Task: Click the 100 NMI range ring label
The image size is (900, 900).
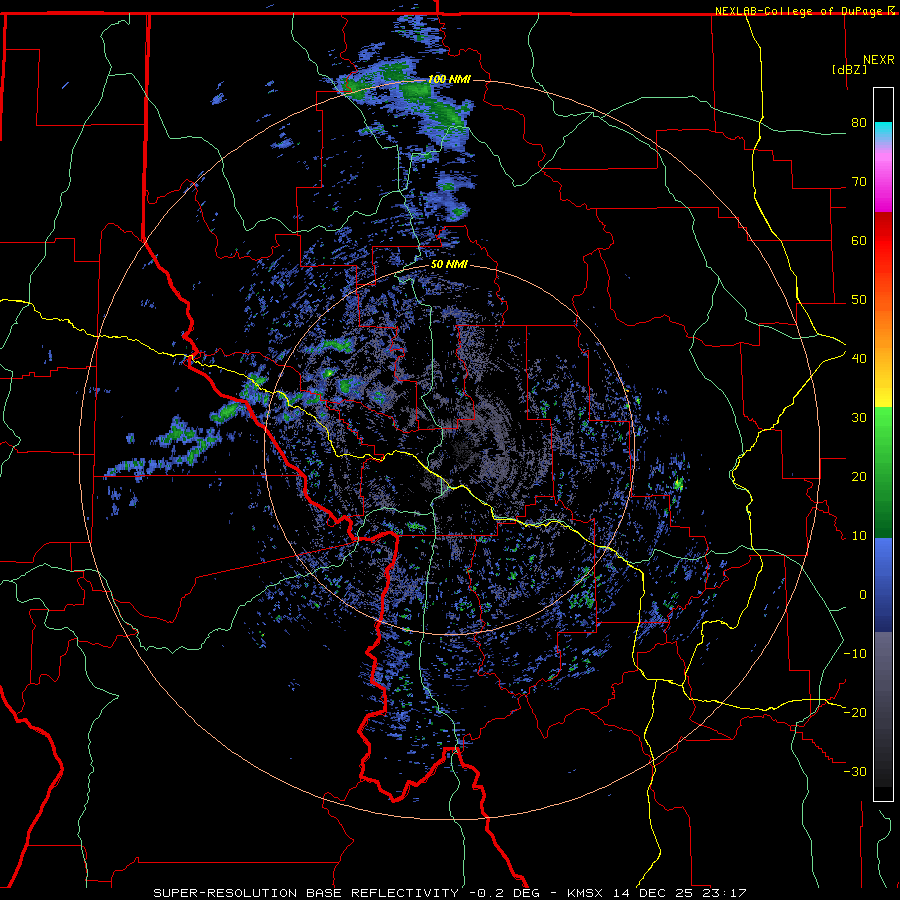Action: click(x=449, y=79)
